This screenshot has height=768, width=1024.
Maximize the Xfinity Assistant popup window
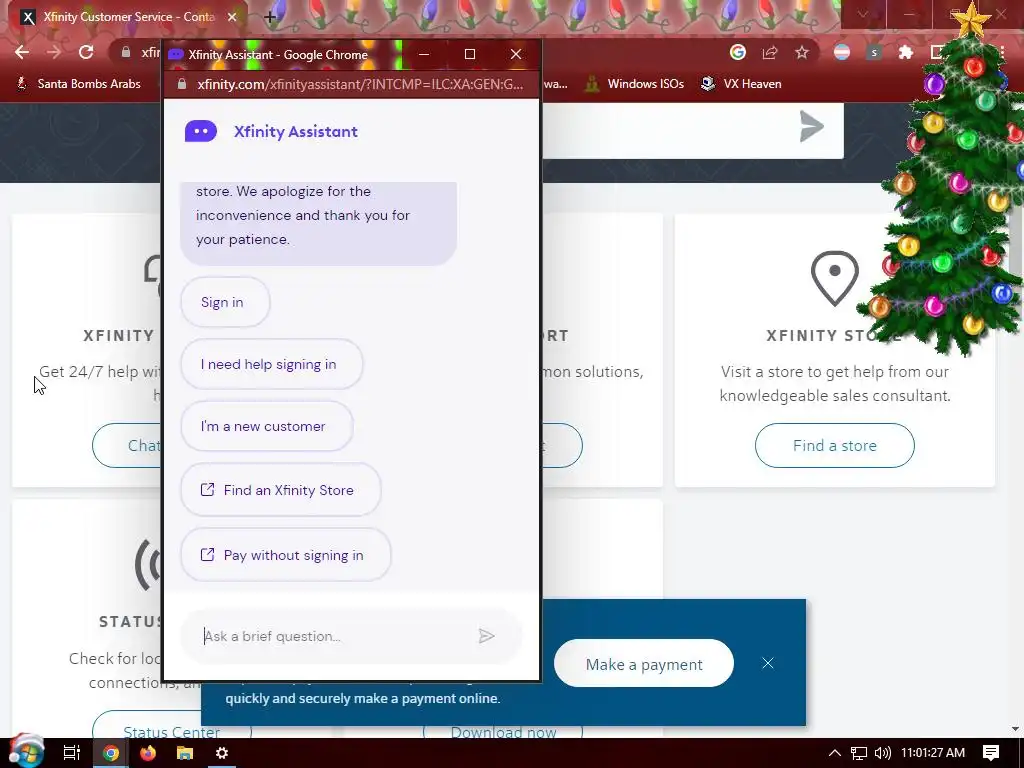coord(470,54)
